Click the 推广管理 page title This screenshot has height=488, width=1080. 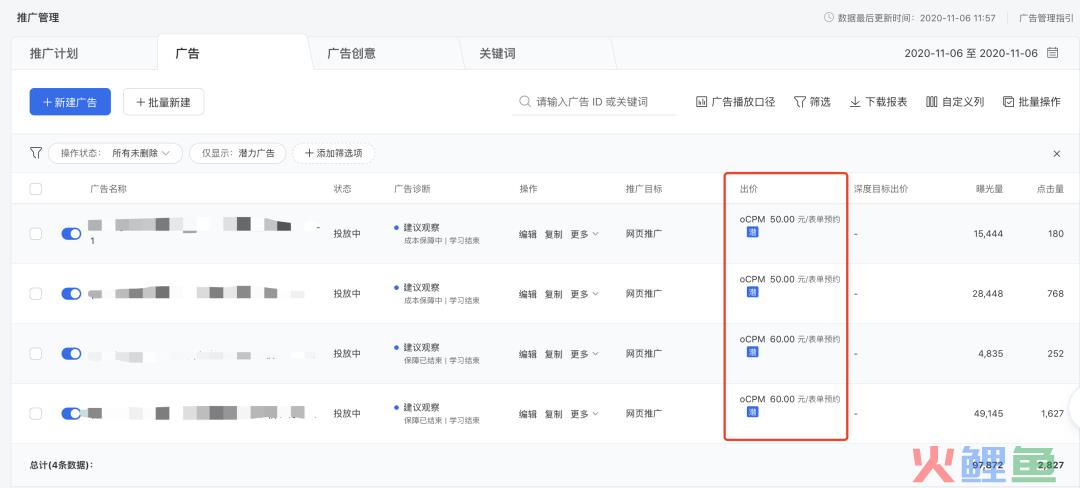pyautogui.click(x=38, y=17)
